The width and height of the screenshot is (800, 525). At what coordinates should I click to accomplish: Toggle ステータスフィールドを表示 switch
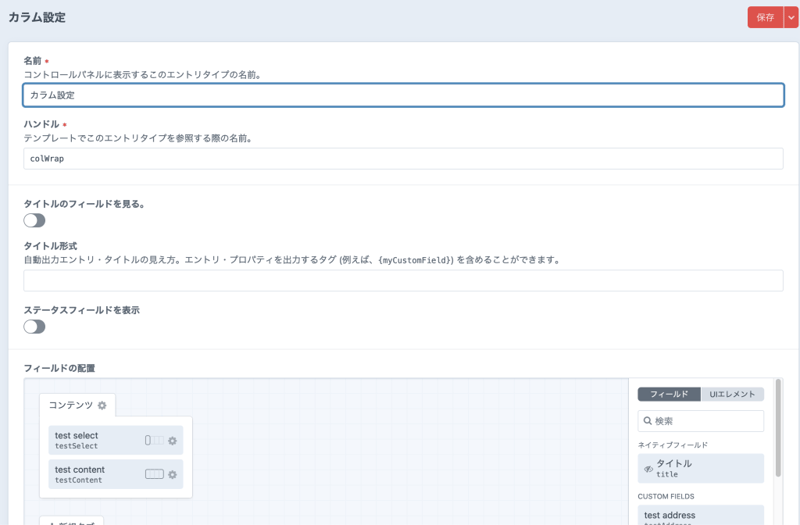(35, 326)
